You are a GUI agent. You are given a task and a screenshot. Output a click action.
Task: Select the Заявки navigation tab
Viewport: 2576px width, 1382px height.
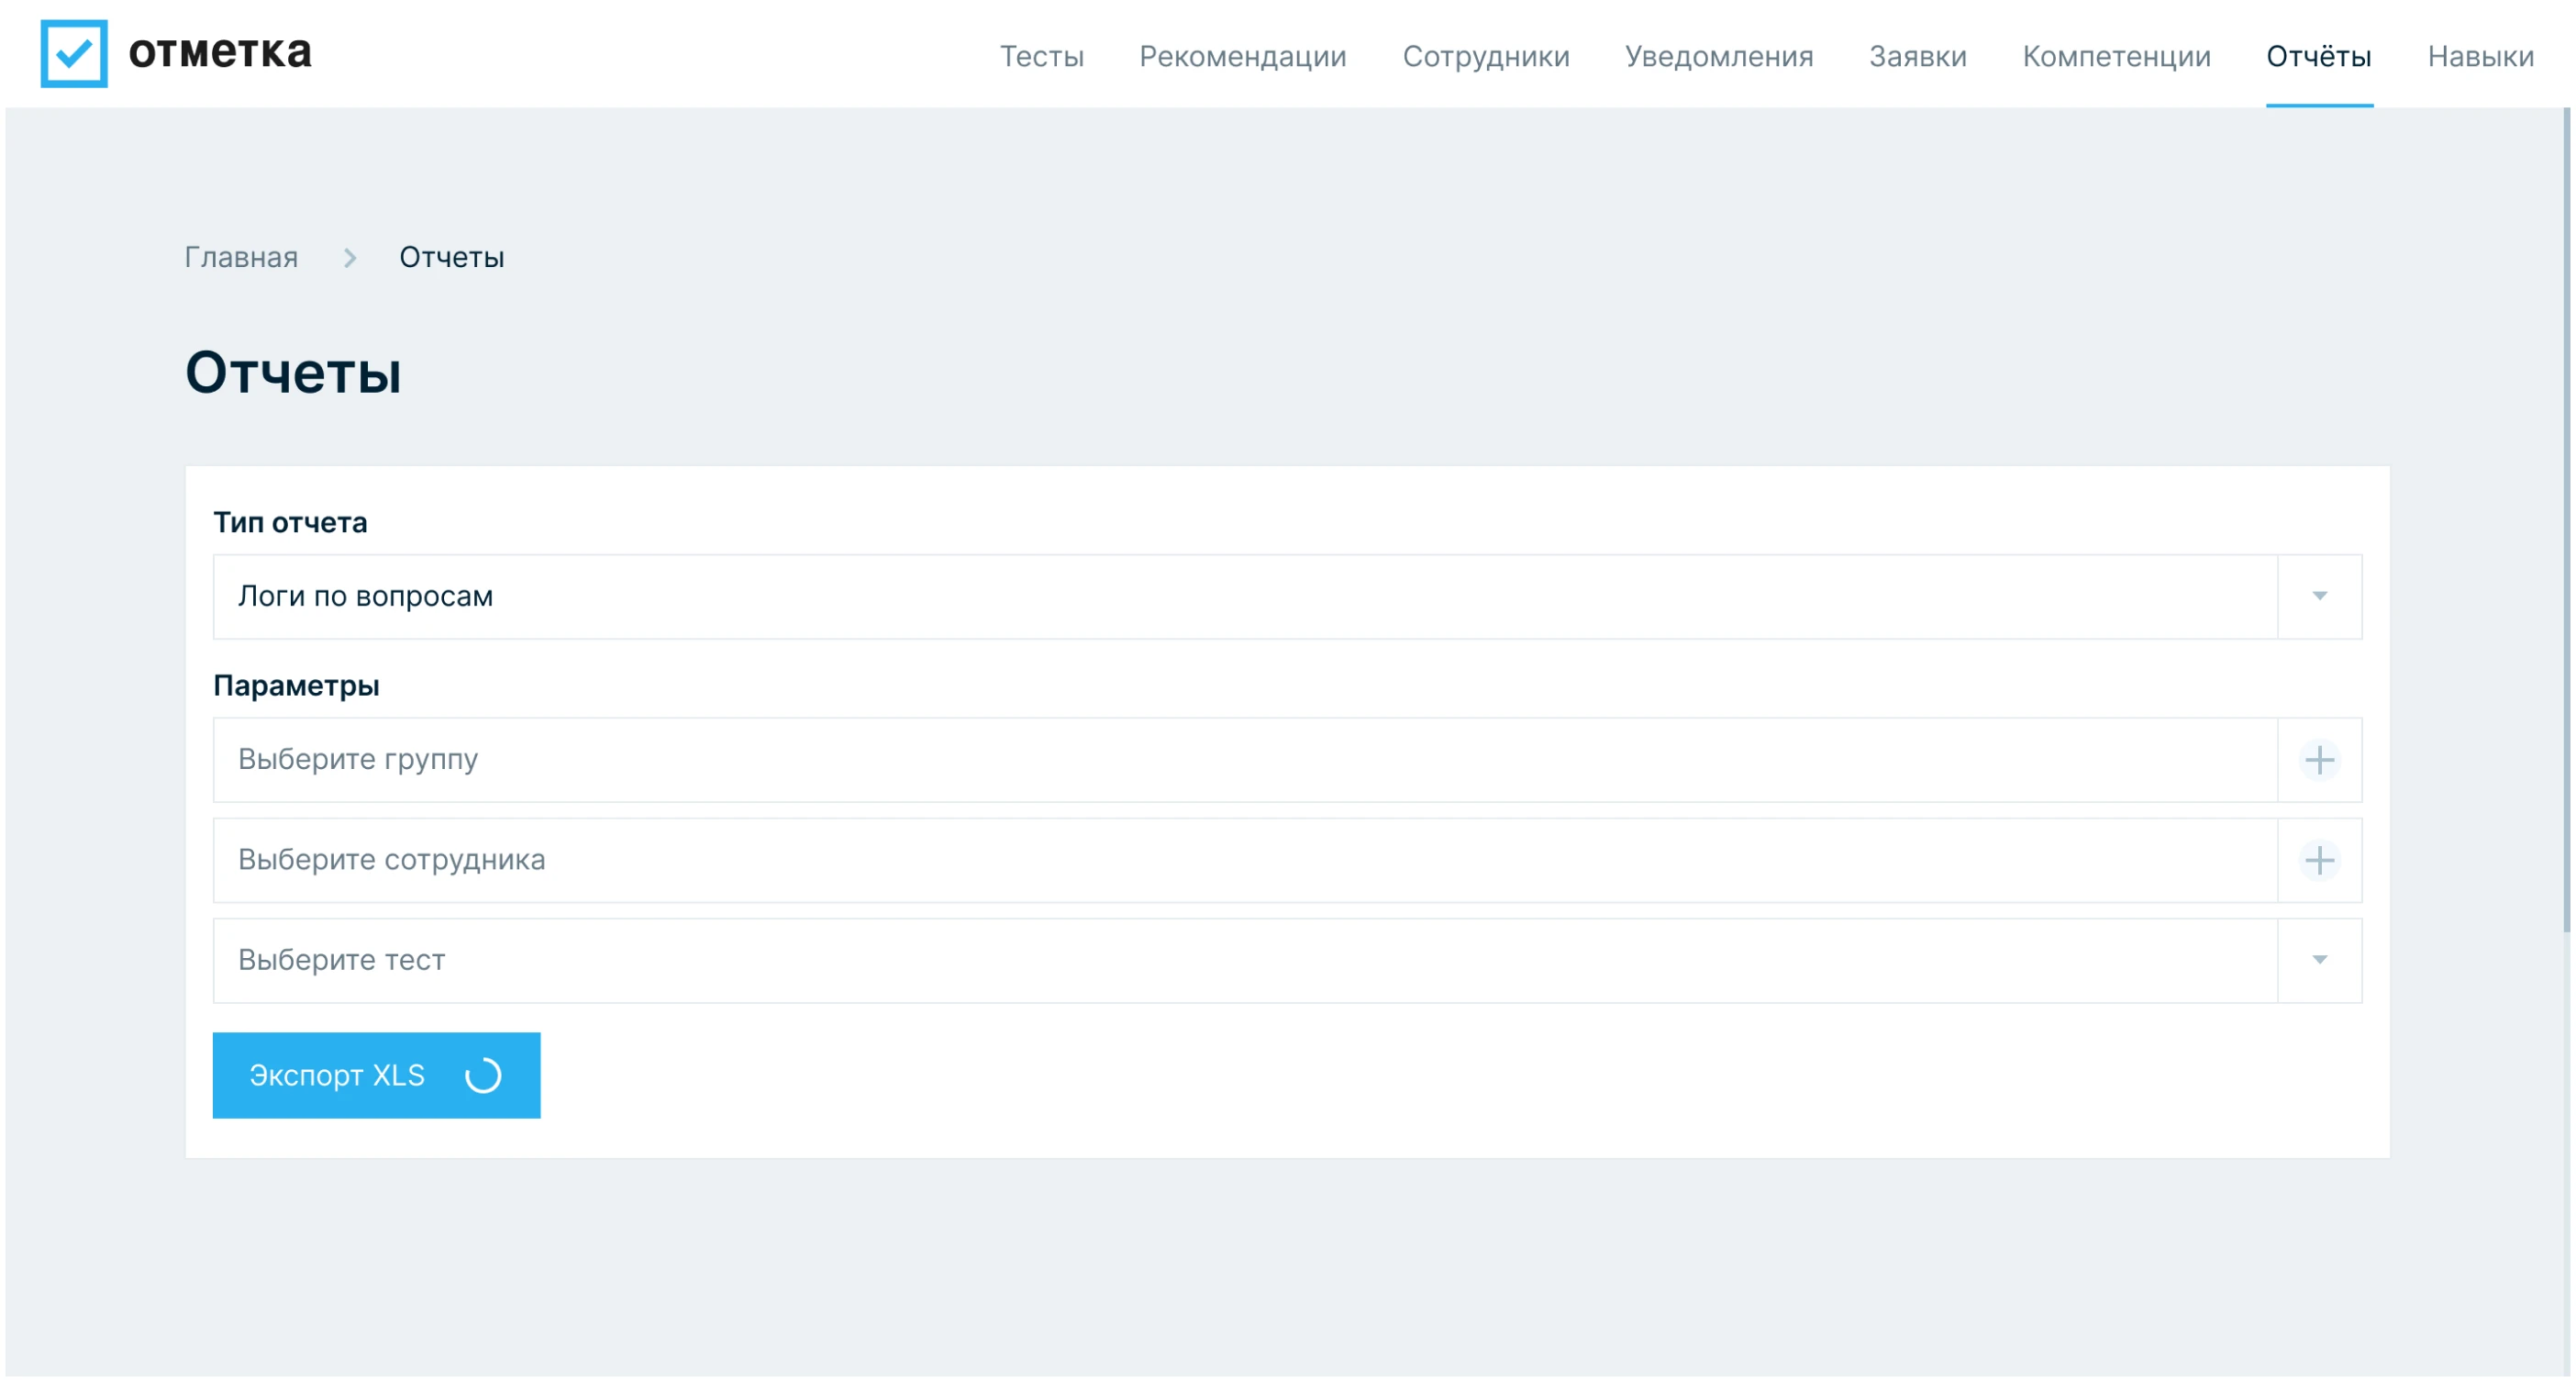tap(1918, 56)
